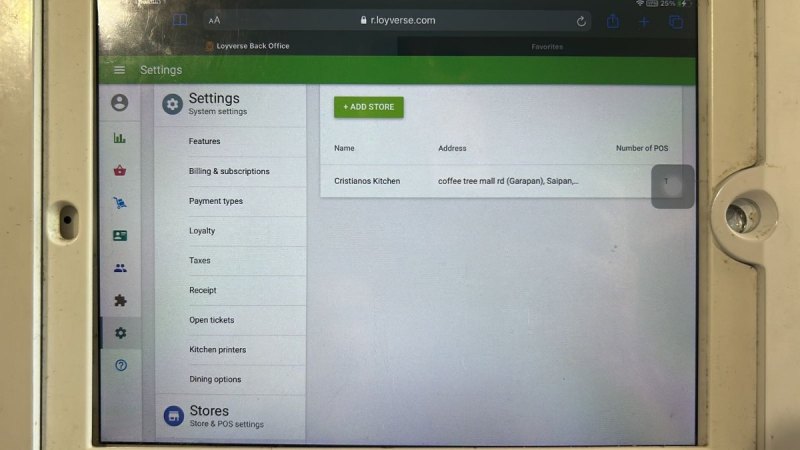Open Billing & subscriptions settings
800x450 pixels.
[x=229, y=172]
